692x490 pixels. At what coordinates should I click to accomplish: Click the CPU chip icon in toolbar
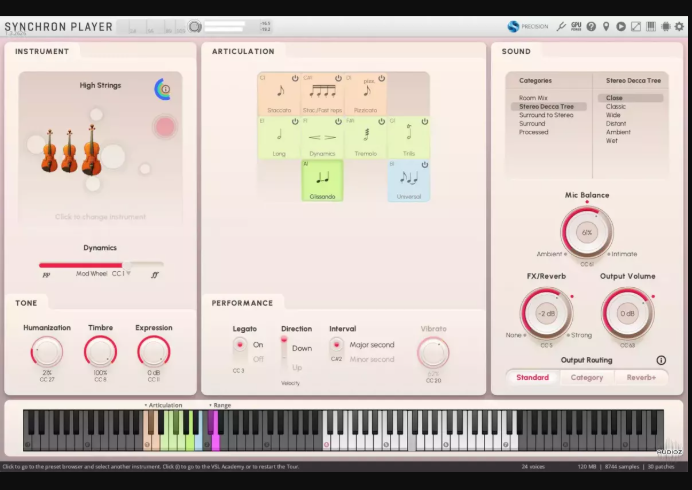tap(666, 26)
